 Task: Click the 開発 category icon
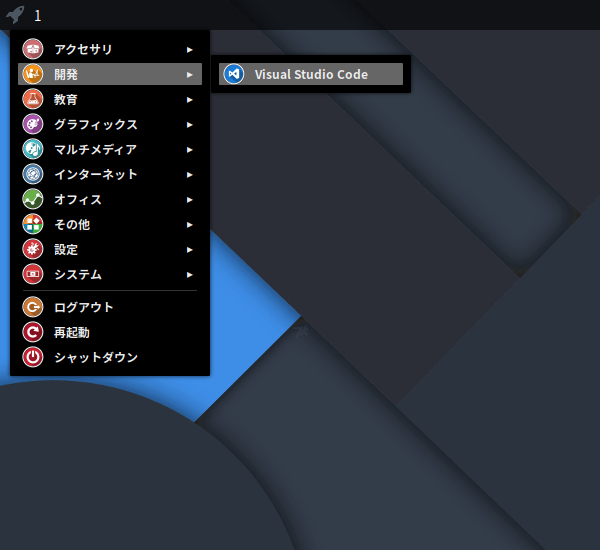click(x=33, y=74)
